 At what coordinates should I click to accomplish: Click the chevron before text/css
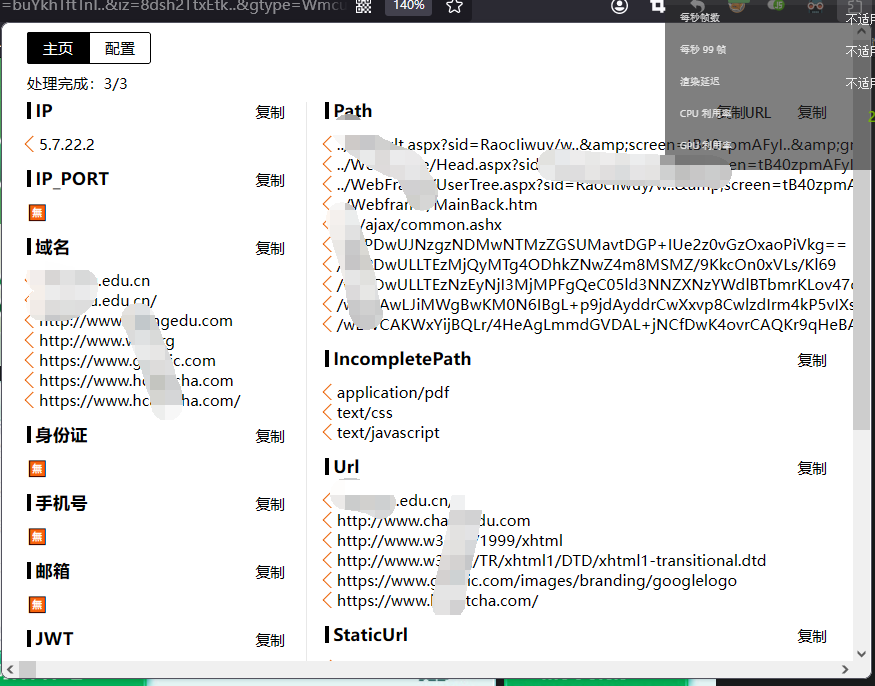[x=327, y=412]
